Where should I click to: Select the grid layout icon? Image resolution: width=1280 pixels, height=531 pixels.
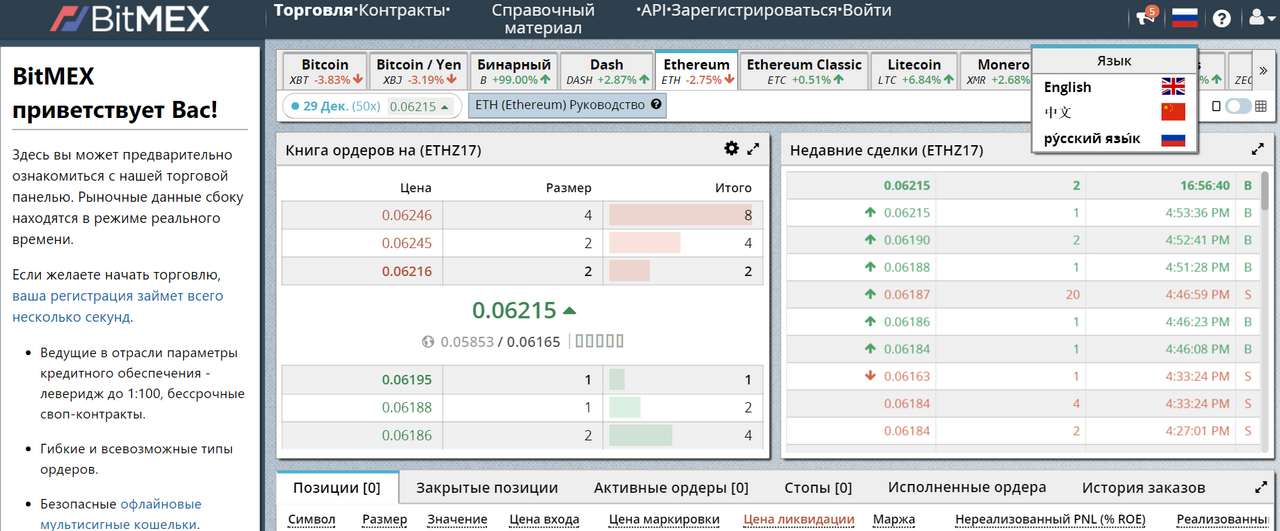1261,106
